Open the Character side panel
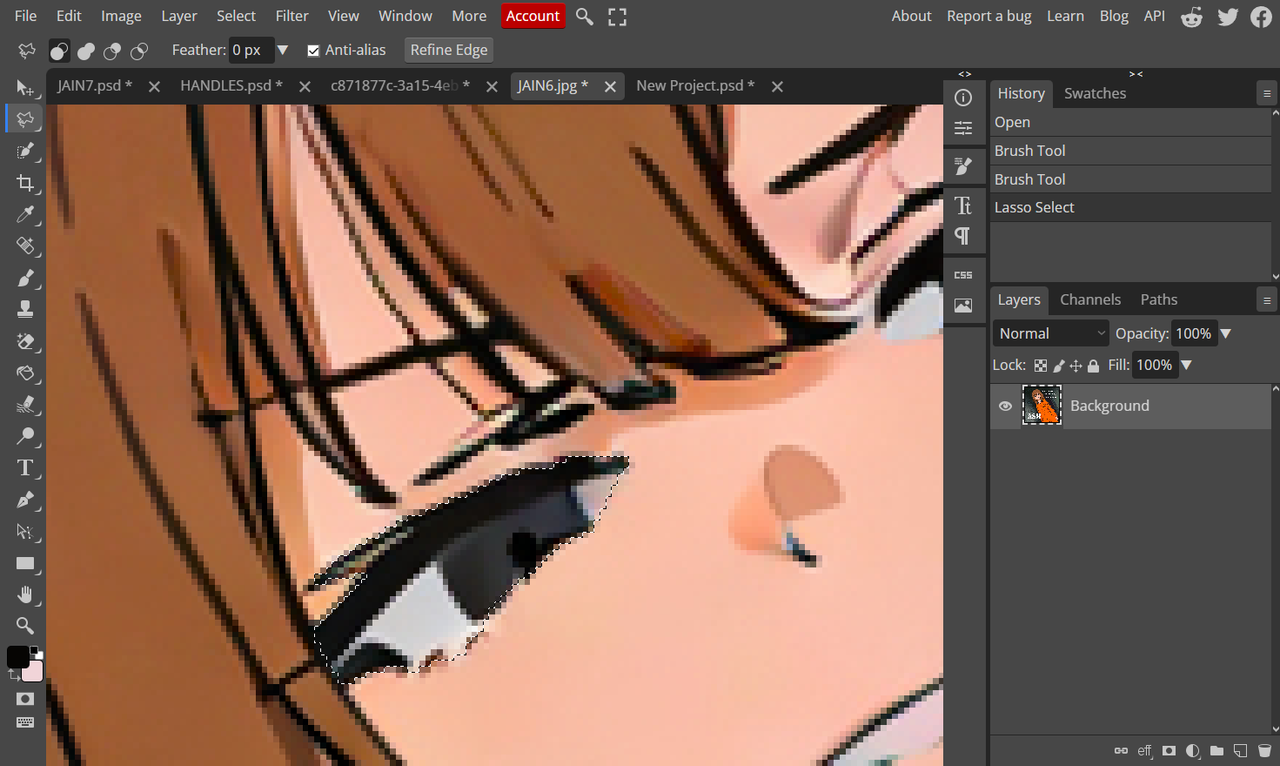The image size is (1280, 766). point(963,205)
